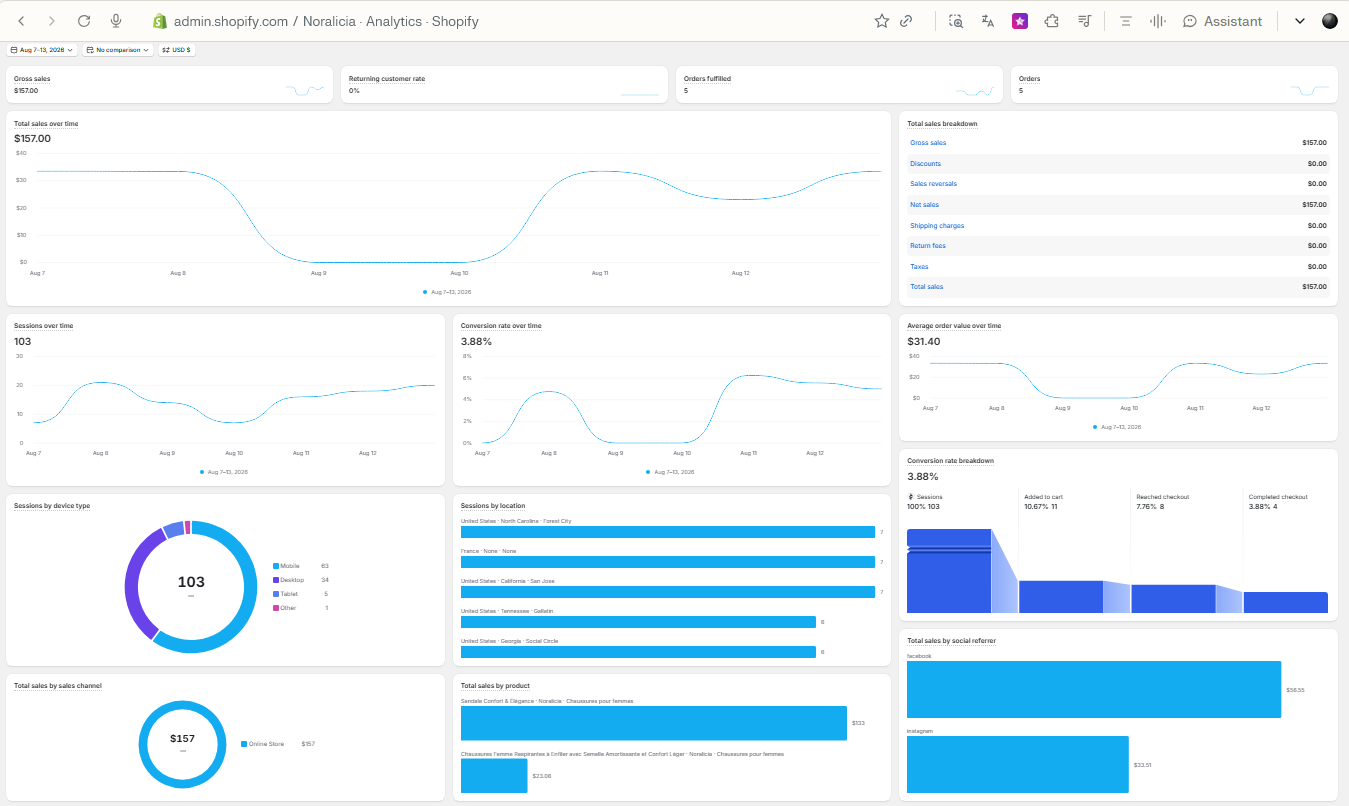The width and height of the screenshot is (1349, 806).
Task: Open the Assistant panel
Action: (1222, 21)
